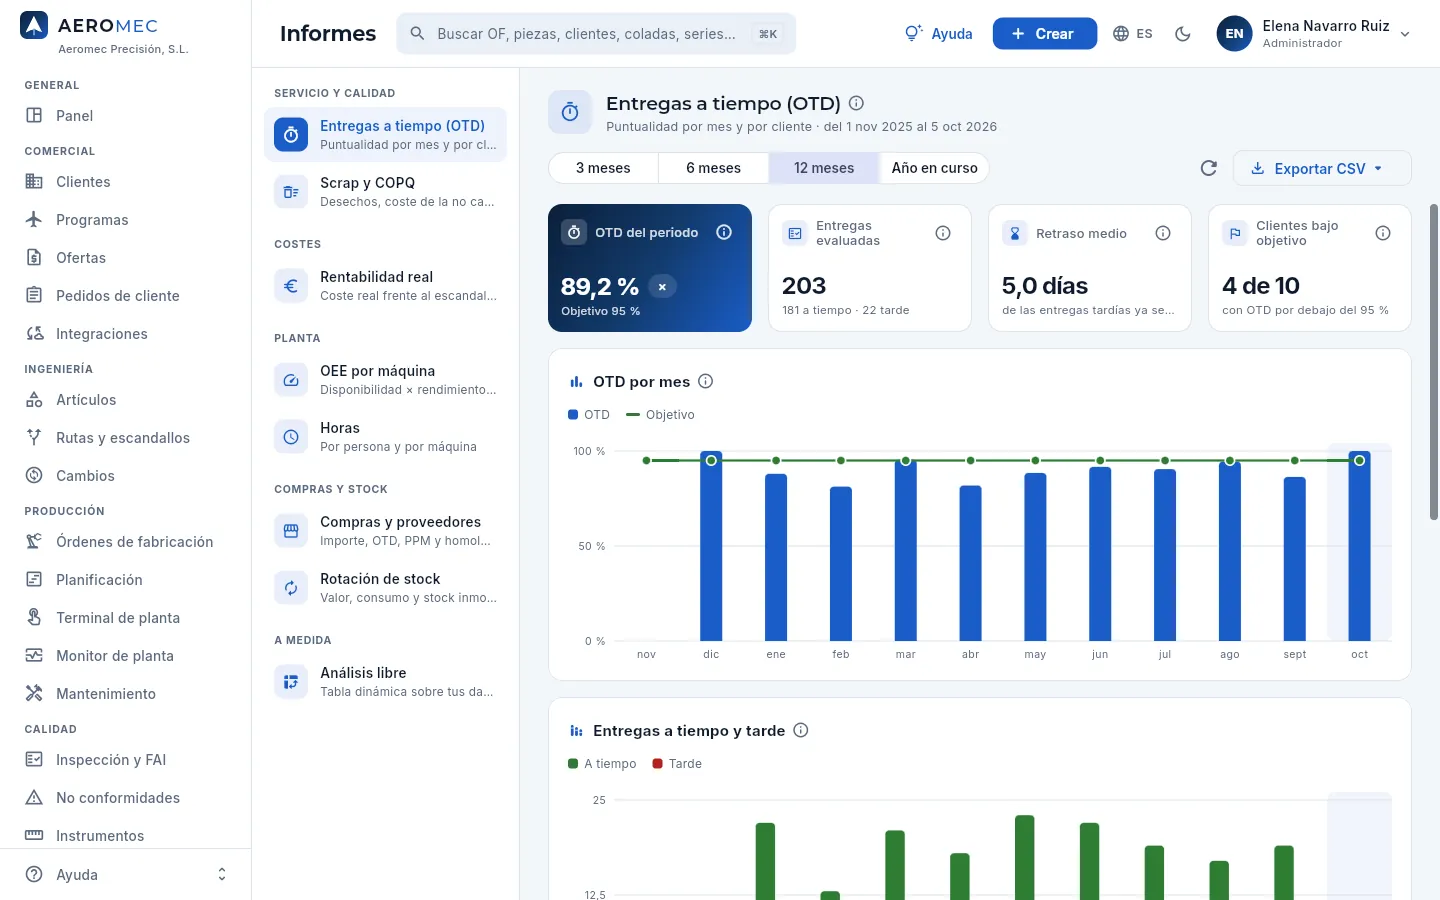1440x900 pixels.
Task: Click the oct bar in OTD por mes chart
Action: click(x=1359, y=546)
